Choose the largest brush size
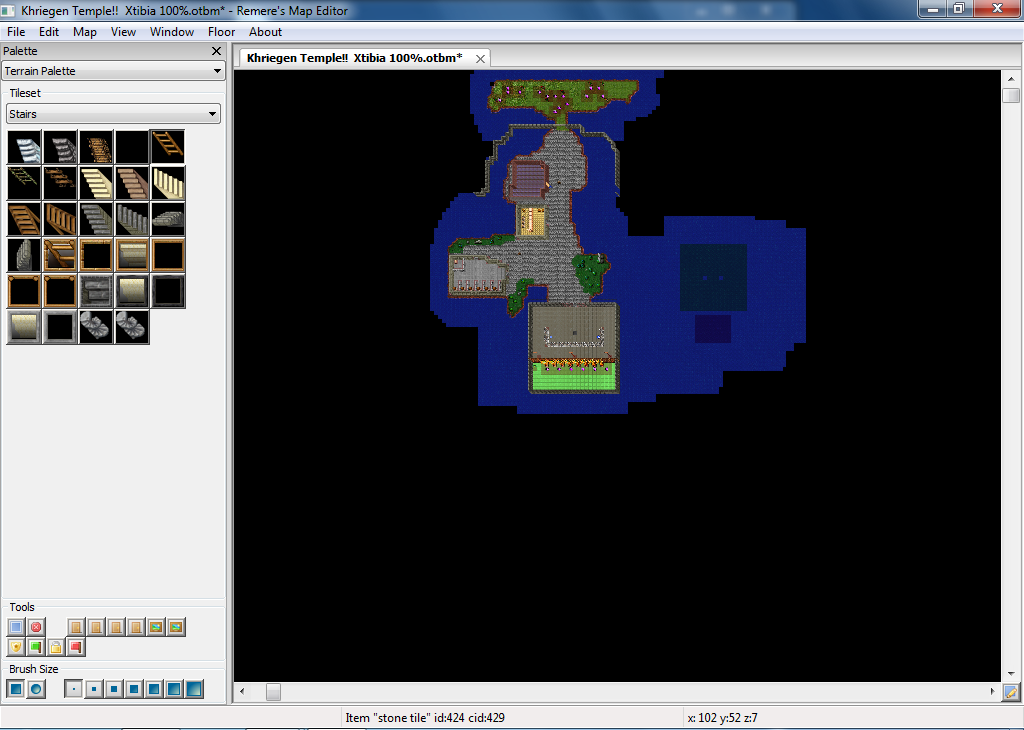The width and height of the screenshot is (1024, 730). click(x=194, y=689)
